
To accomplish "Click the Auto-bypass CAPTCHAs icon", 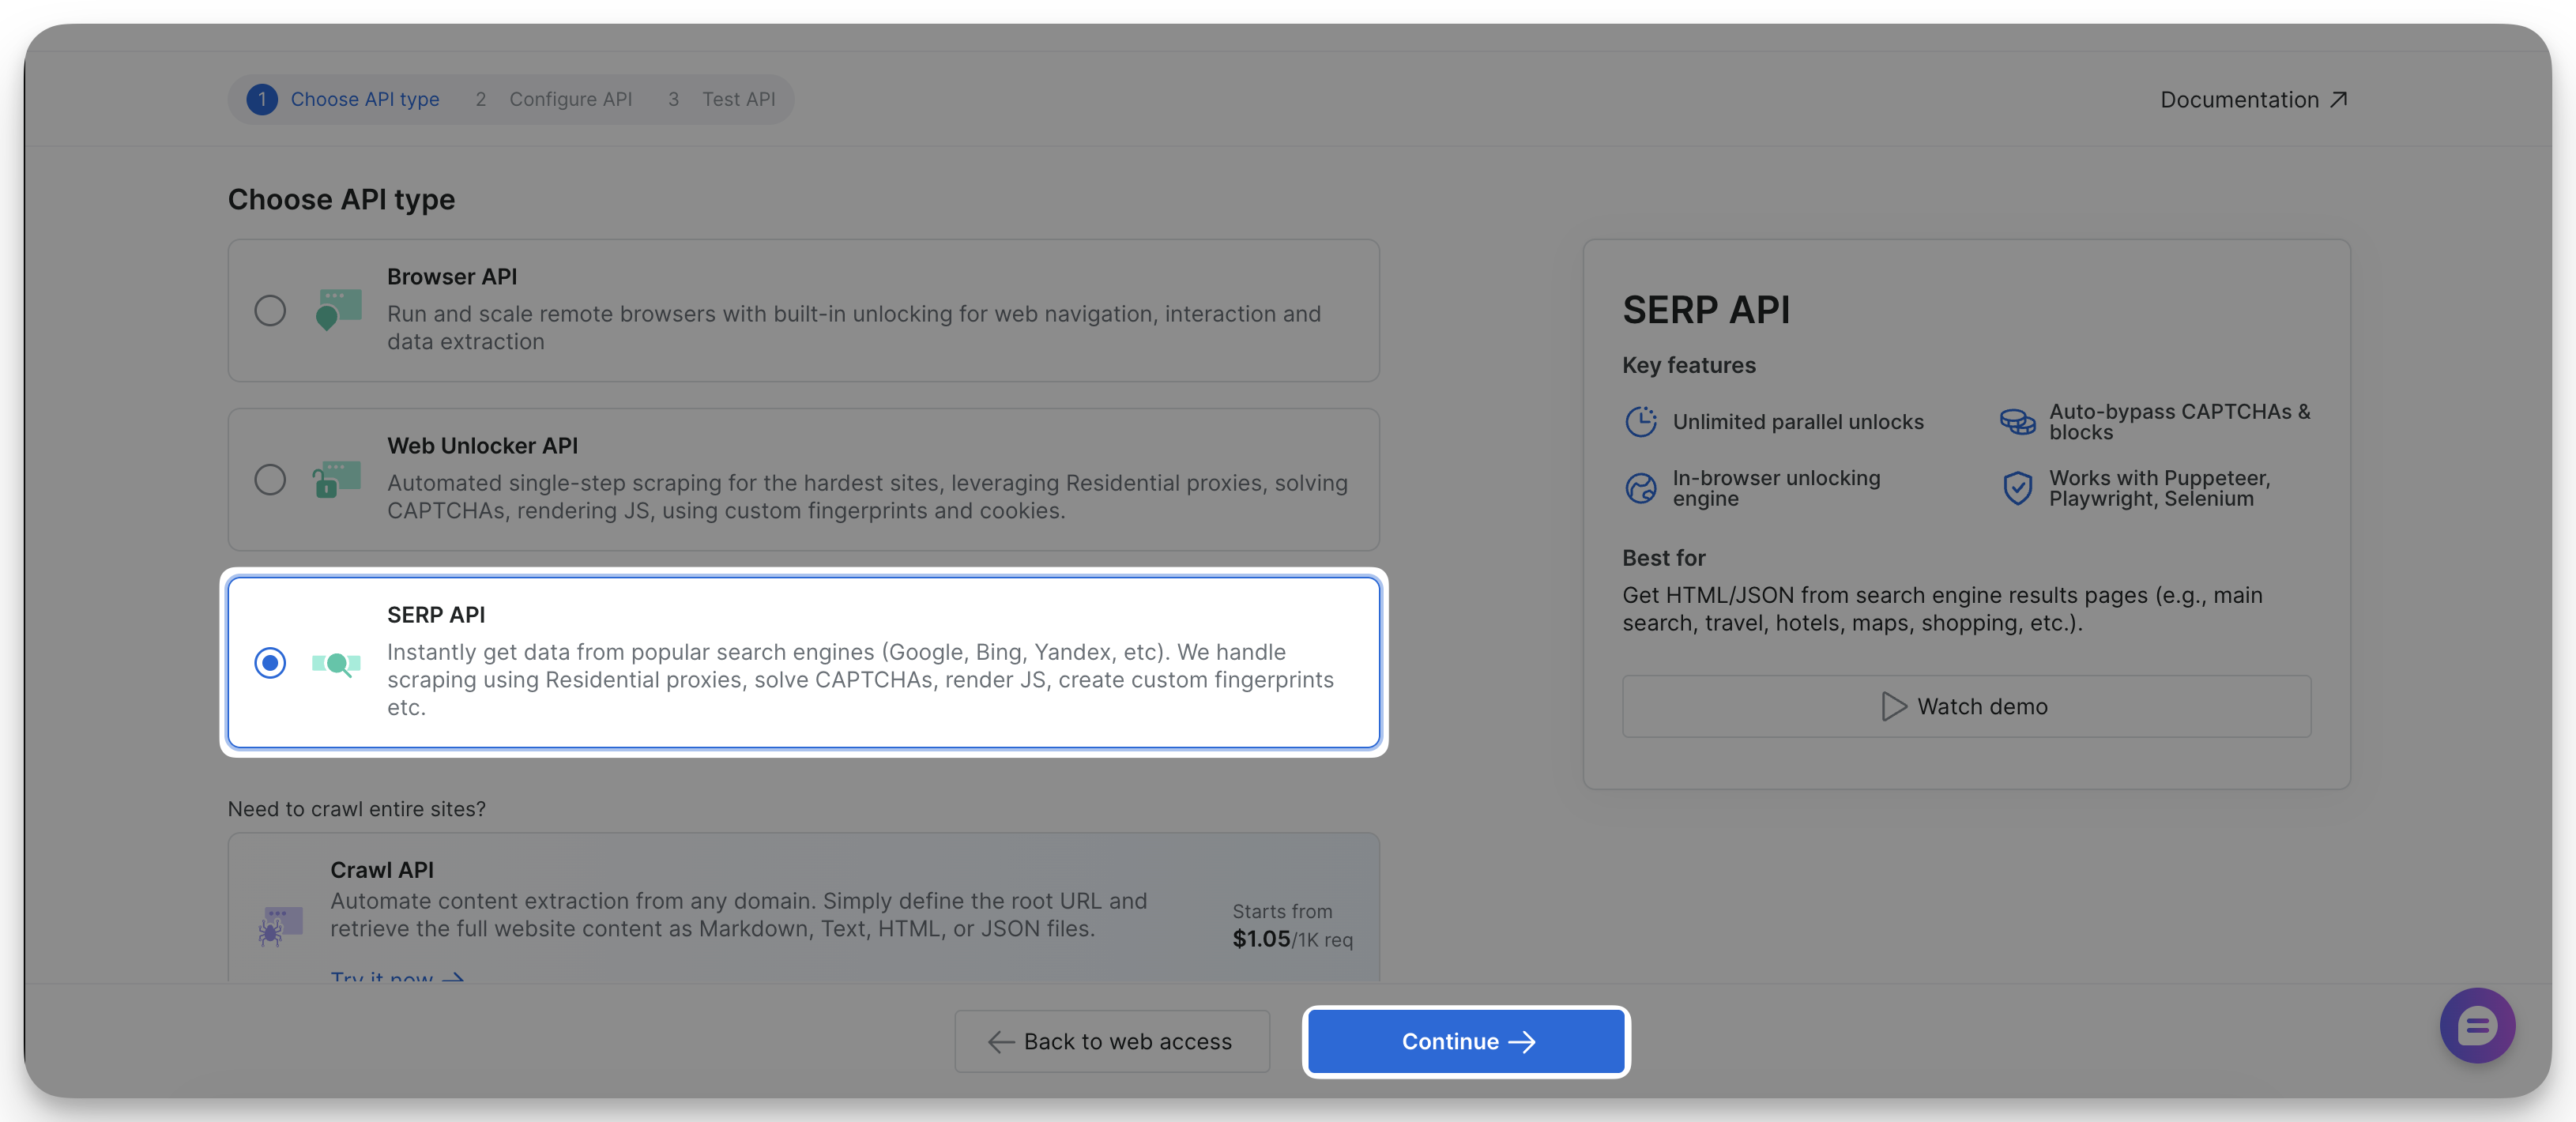I will pos(2017,421).
